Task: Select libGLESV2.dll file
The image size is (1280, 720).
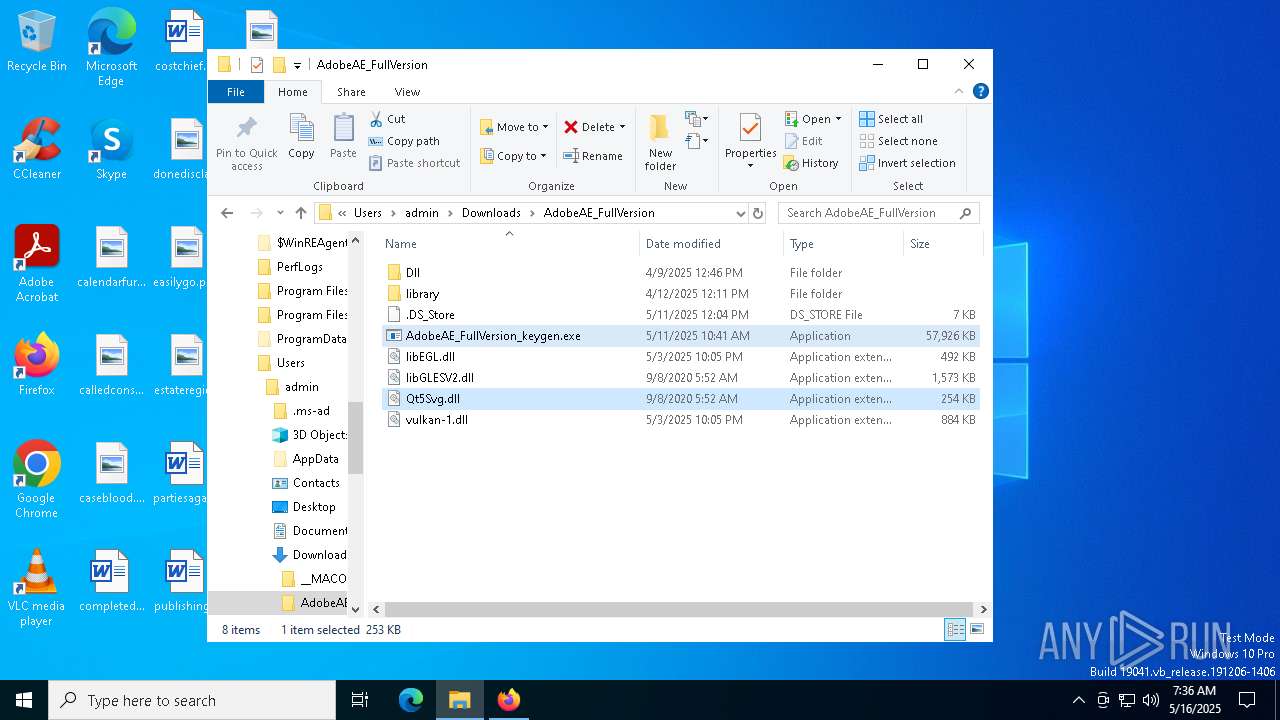Action: (x=682, y=378)
